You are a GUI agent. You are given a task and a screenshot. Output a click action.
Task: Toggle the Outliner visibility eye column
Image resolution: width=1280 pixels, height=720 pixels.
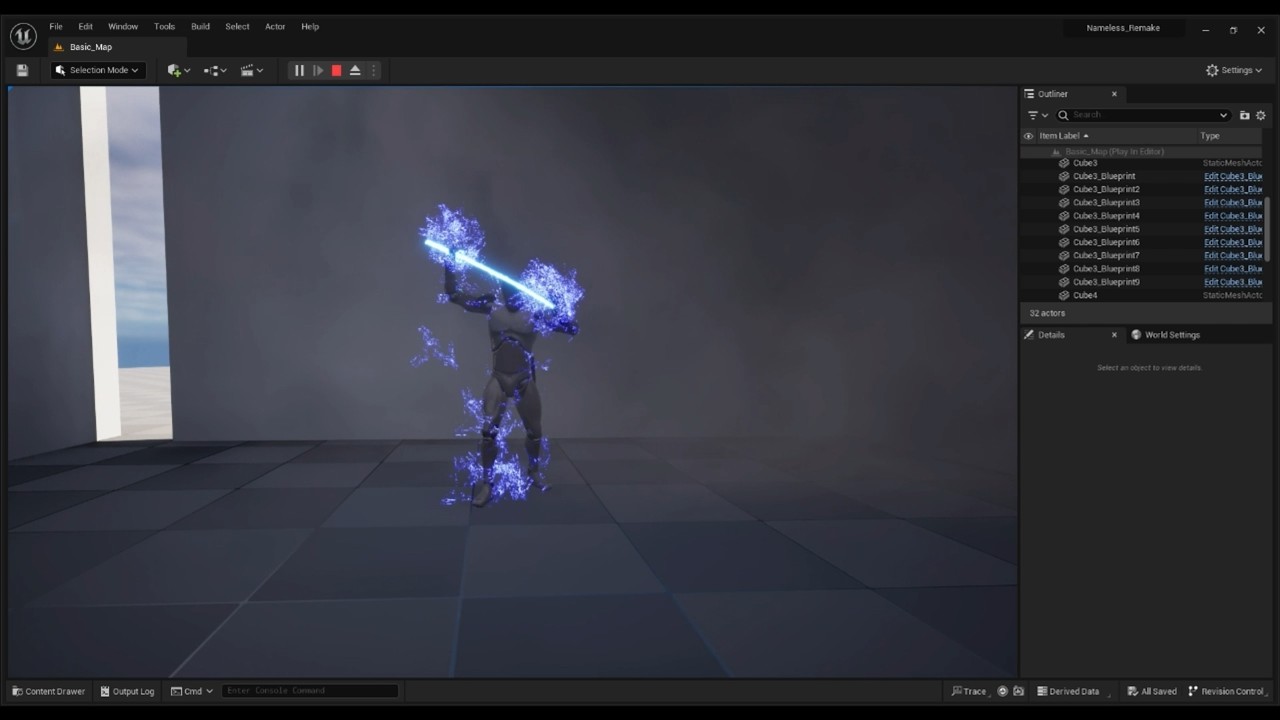(1028, 136)
